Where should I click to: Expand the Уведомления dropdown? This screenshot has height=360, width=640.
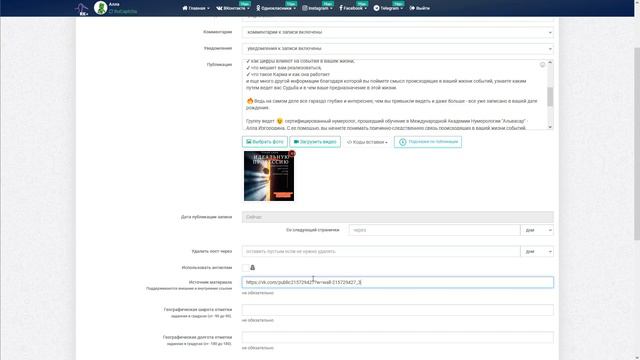[x=398, y=49]
